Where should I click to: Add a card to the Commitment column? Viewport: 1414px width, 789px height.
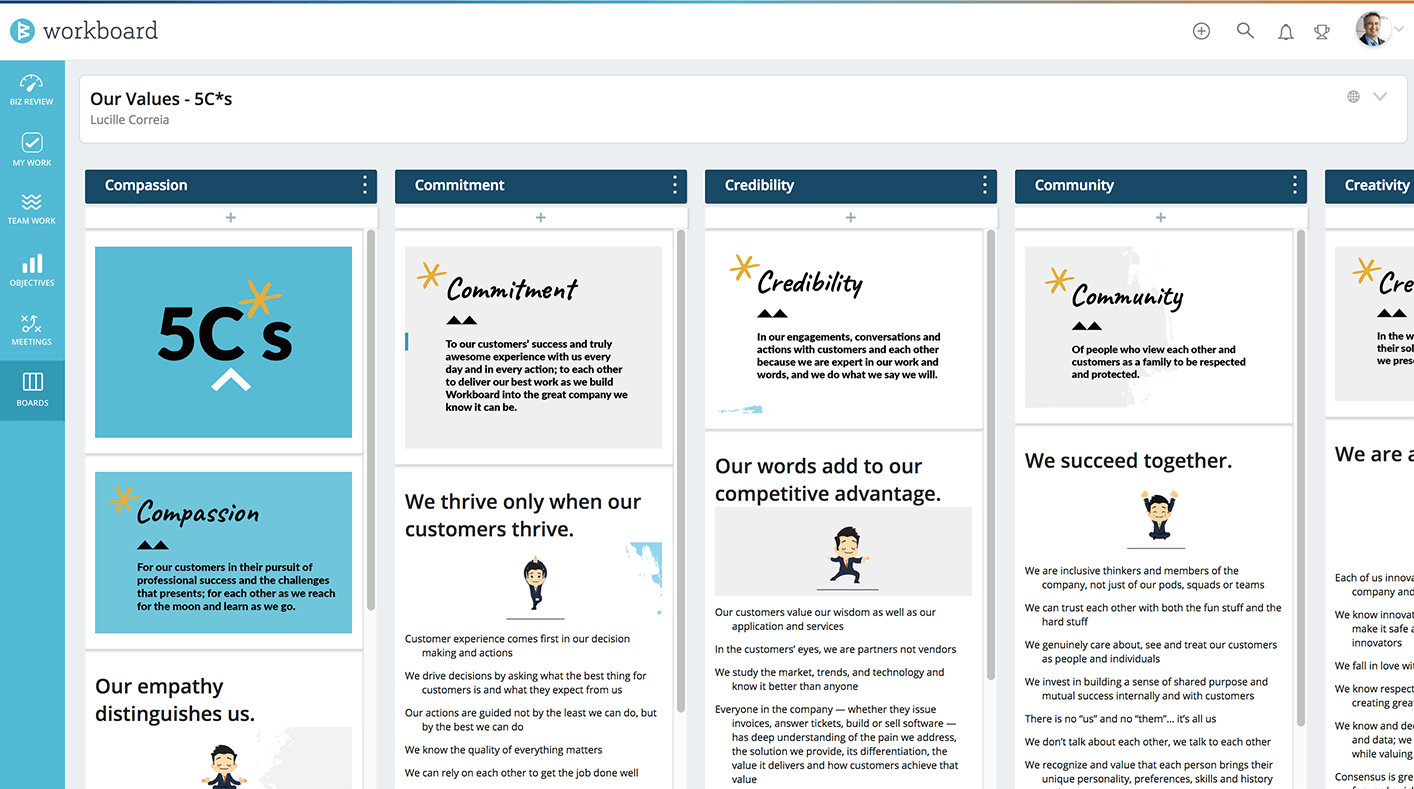coord(541,217)
